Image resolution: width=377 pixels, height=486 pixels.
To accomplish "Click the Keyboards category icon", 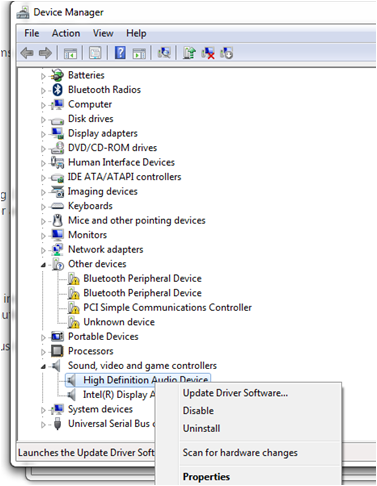I will [x=57, y=206].
